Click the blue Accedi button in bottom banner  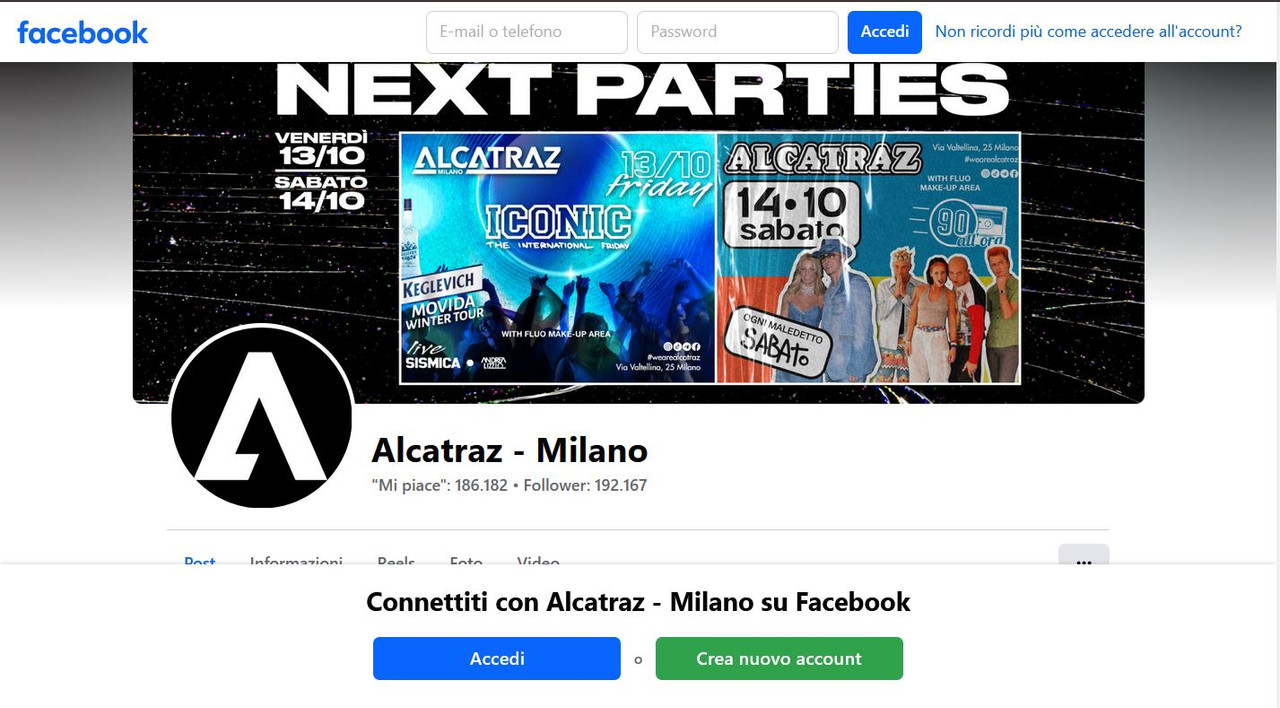point(497,659)
